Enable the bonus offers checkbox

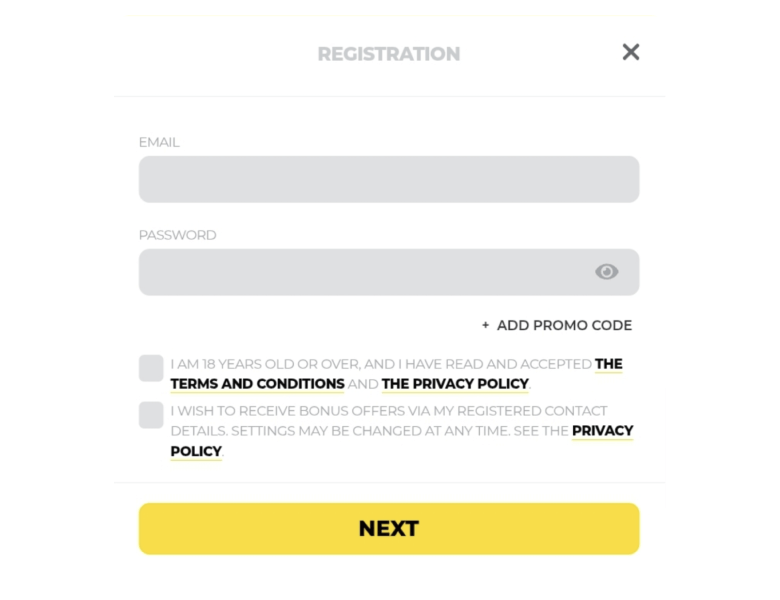click(x=151, y=415)
